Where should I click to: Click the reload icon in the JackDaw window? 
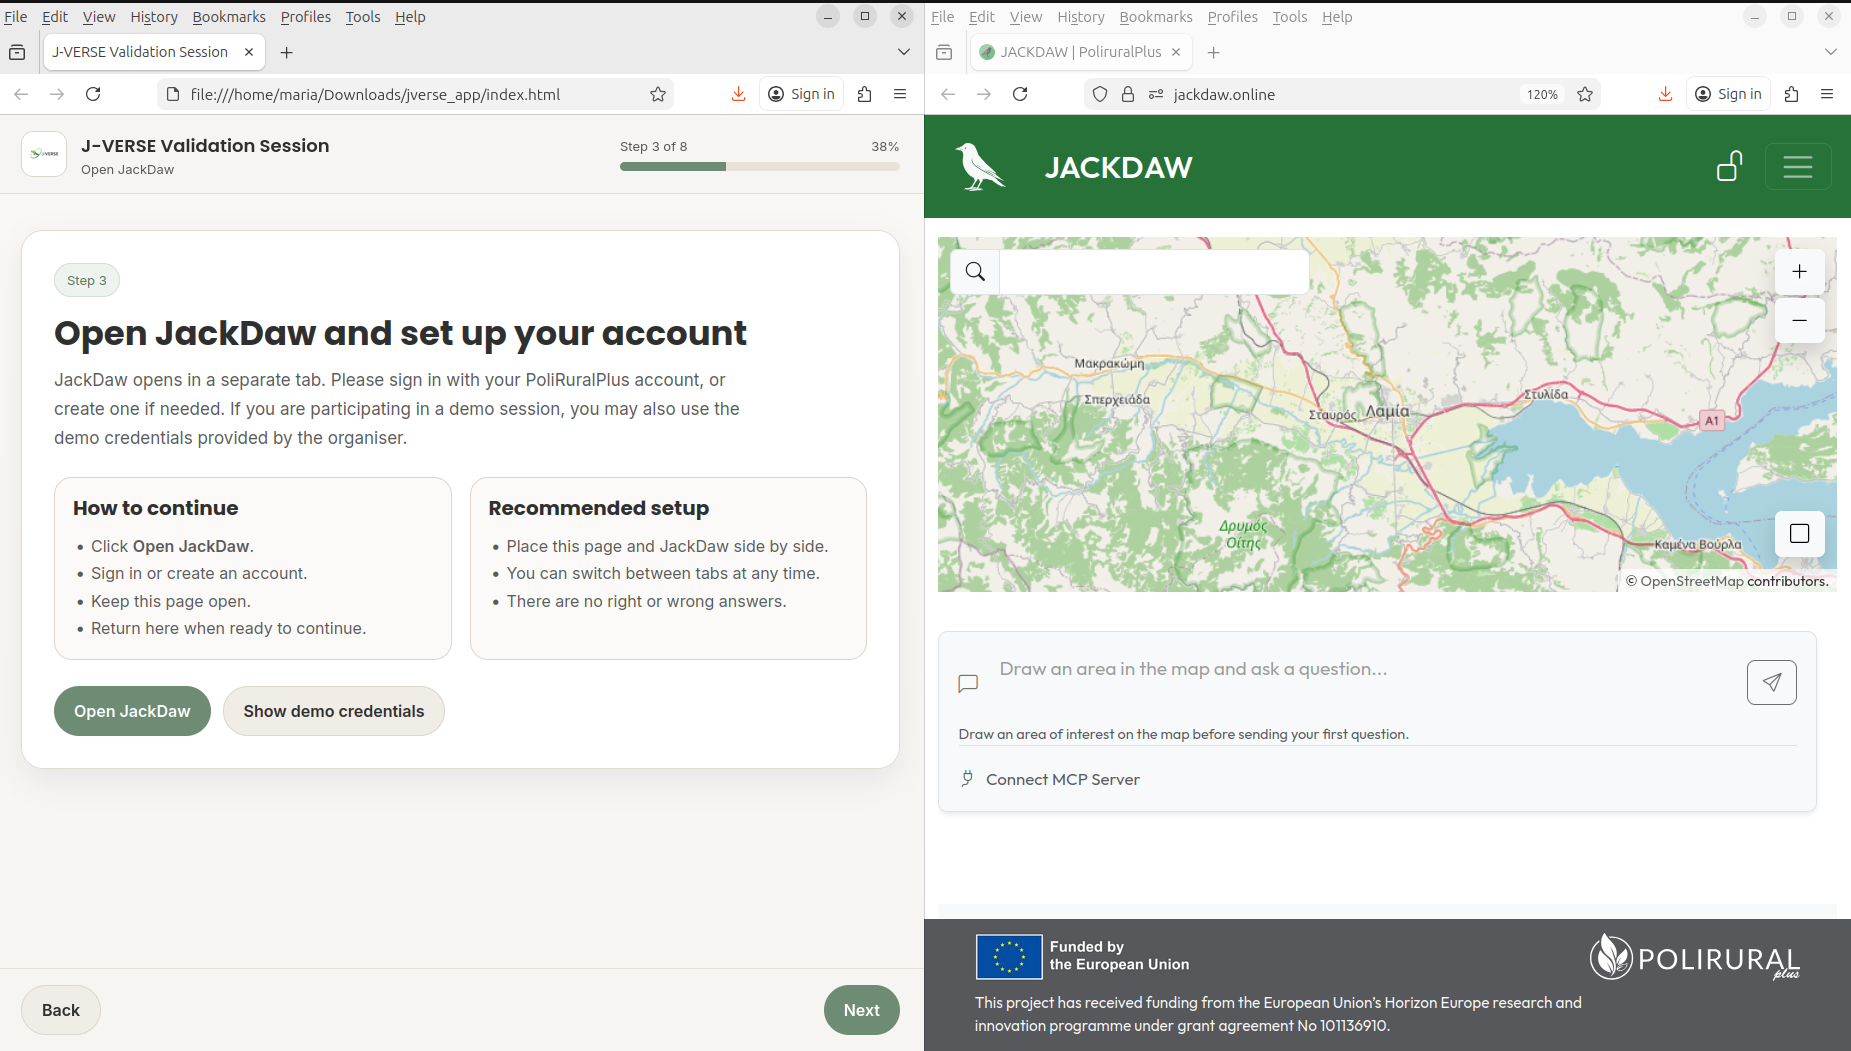click(x=1020, y=94)
